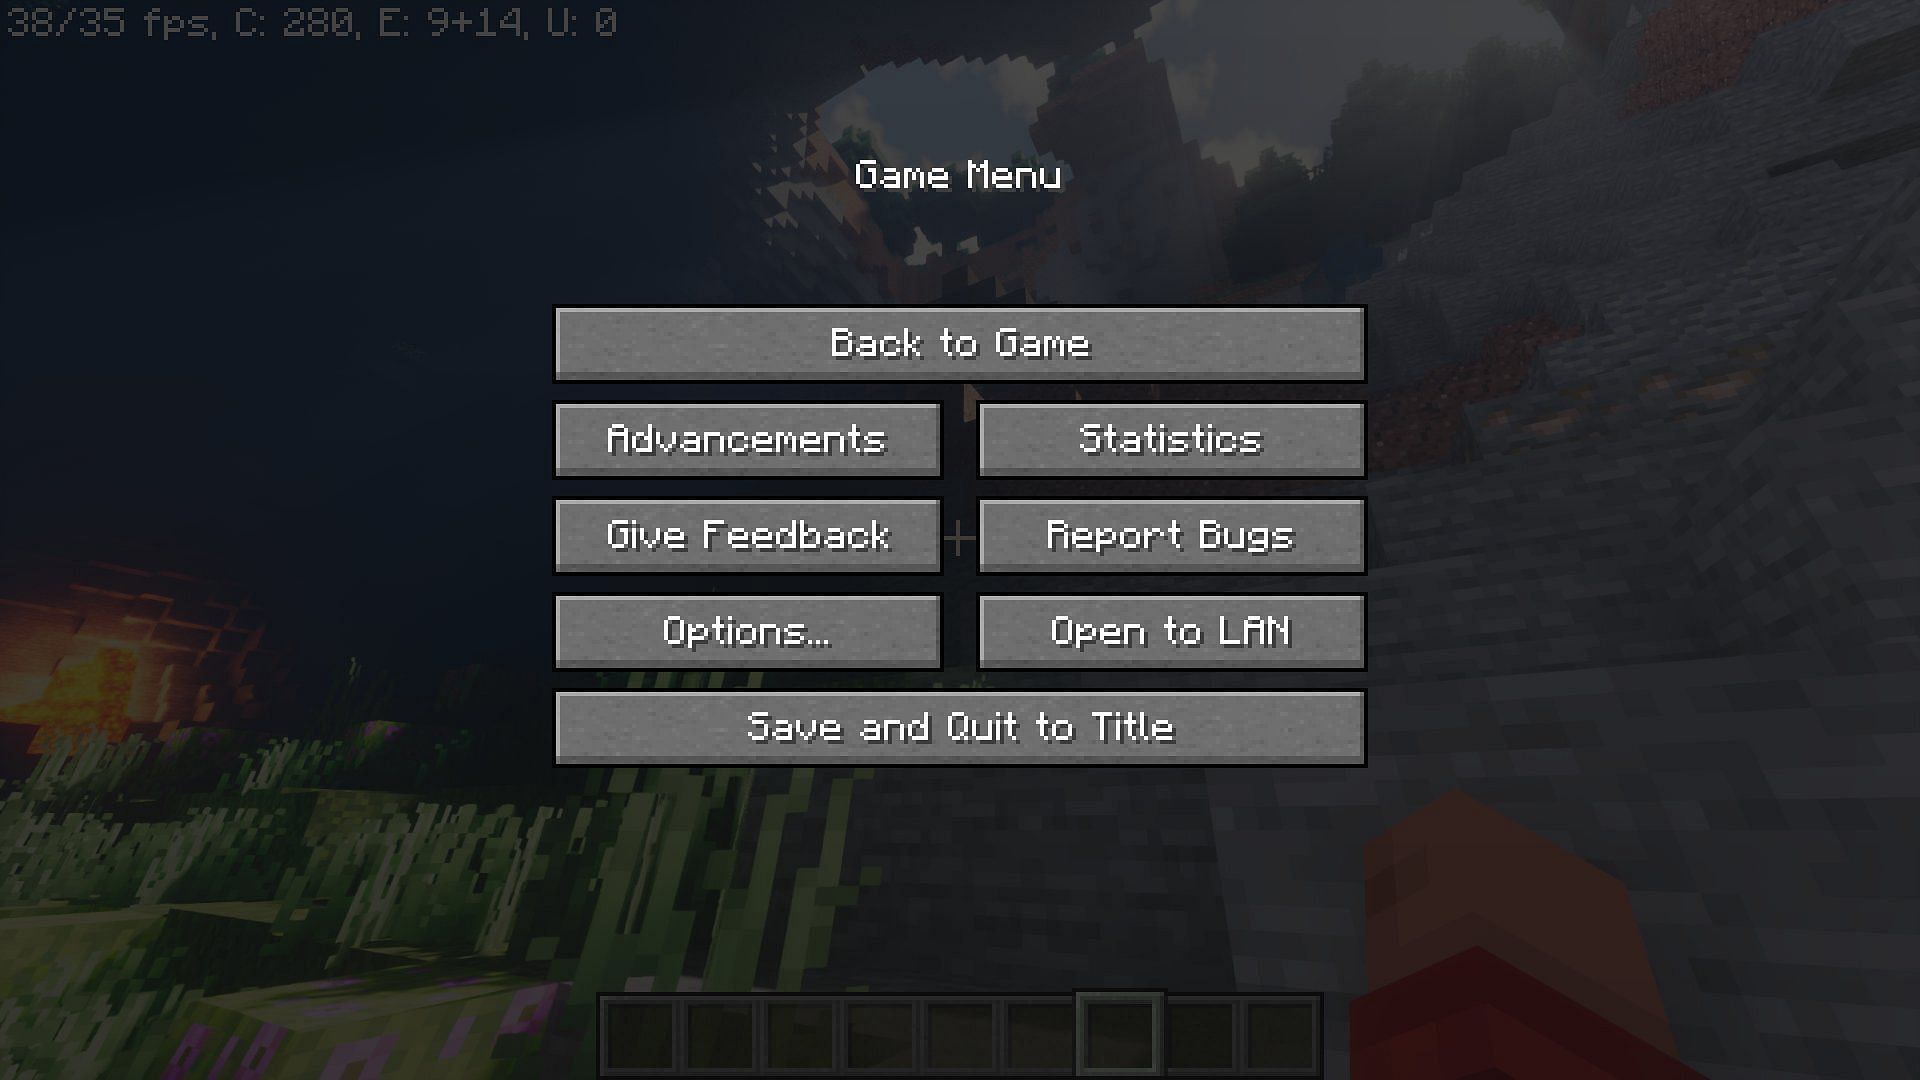Open Advancements screen
The width and height of the screenshot is (1920, 1080).
click(746, 438)
